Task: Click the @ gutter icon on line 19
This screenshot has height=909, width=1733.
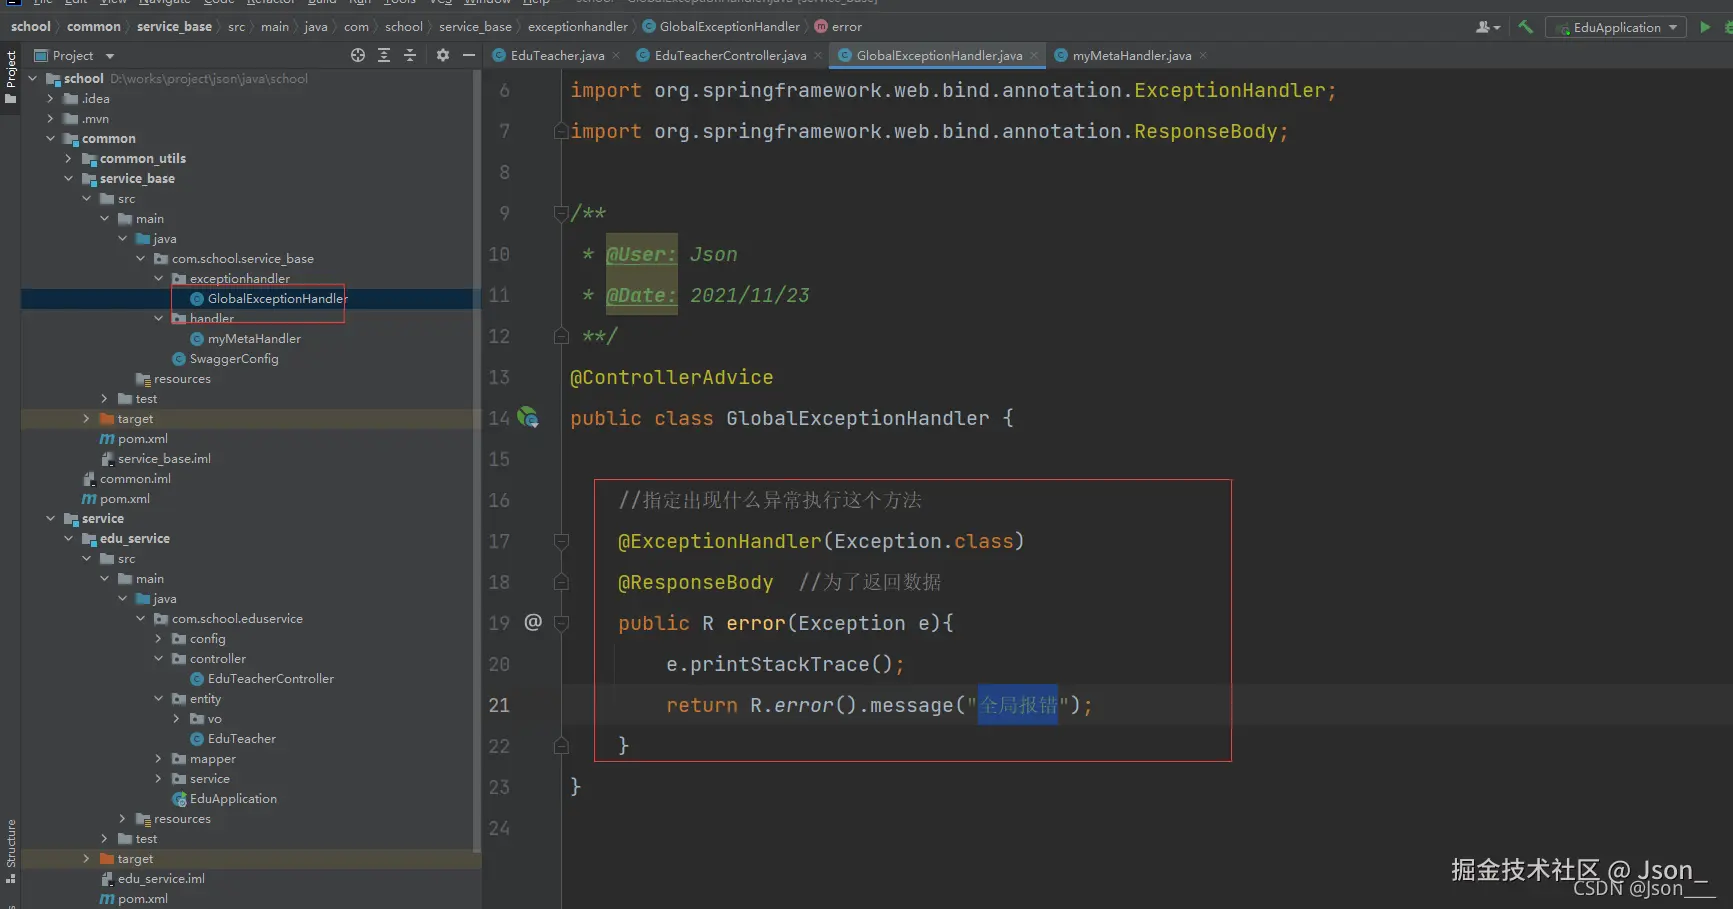Action: pyautogui.click(x=533, y=622)
